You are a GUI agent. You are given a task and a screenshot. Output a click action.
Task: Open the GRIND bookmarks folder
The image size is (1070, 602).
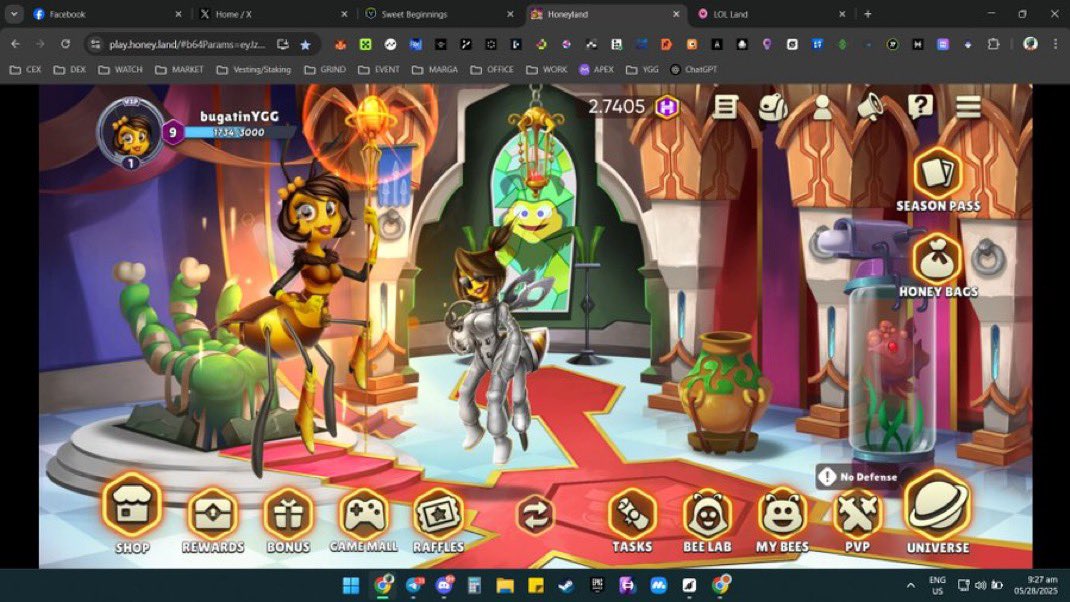coord(325,70)
